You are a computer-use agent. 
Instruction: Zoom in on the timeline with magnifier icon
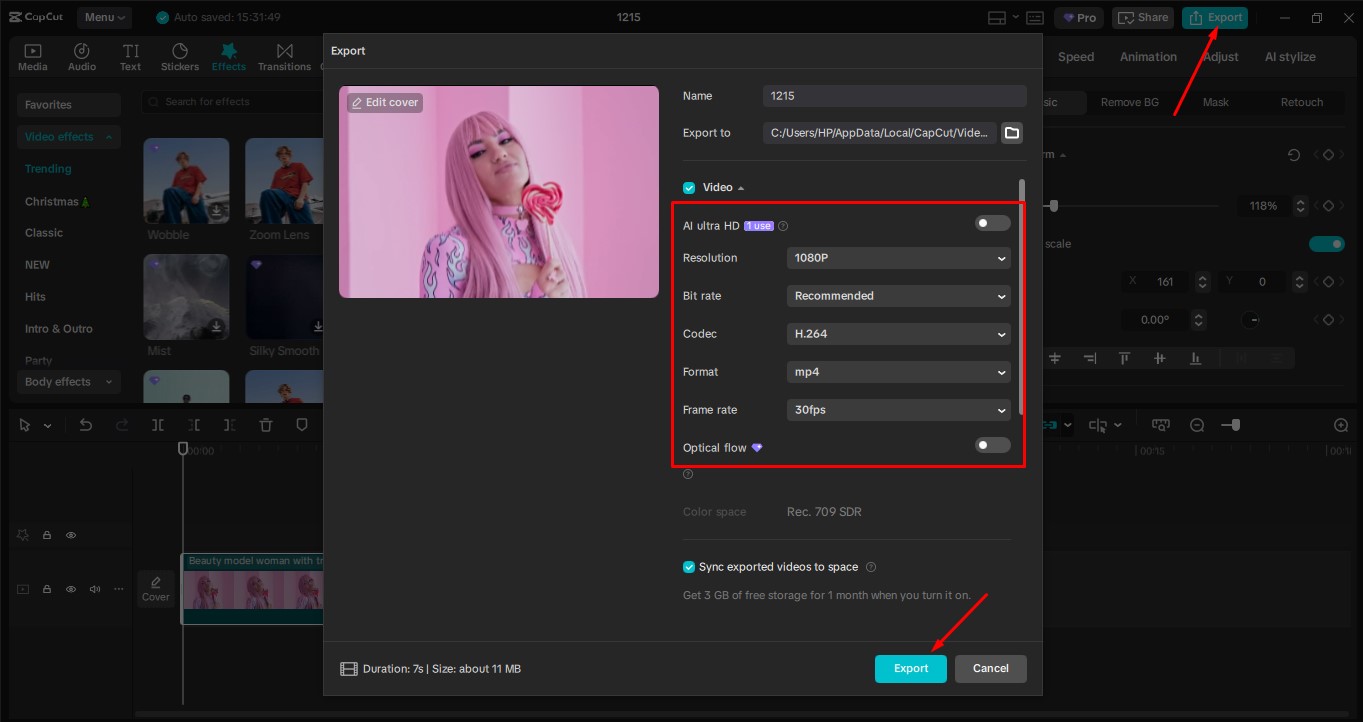(x=1342, y=424)
